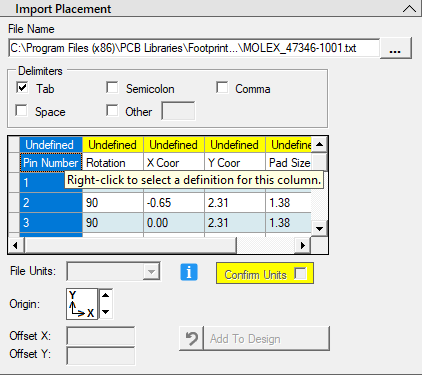The width and height of the screenshot is (422, 375).
Task: Click the origin spinner down arrow
Action: [x=106, y=312]
